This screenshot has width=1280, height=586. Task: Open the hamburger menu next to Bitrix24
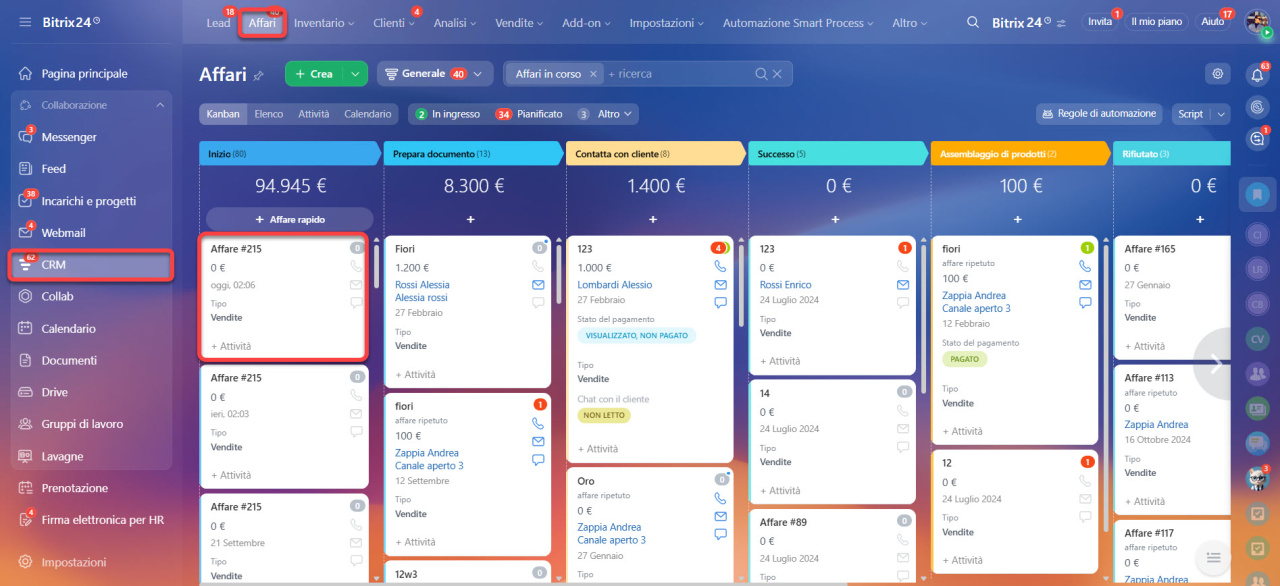point(25,22)
